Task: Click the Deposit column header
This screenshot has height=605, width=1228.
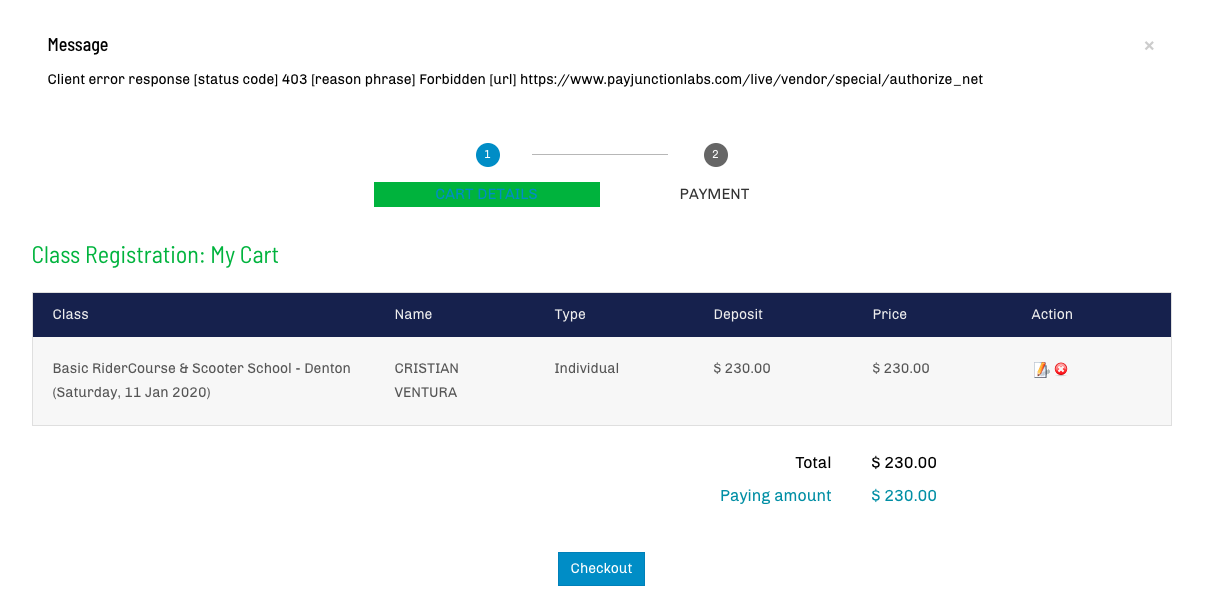Action: 738,315
